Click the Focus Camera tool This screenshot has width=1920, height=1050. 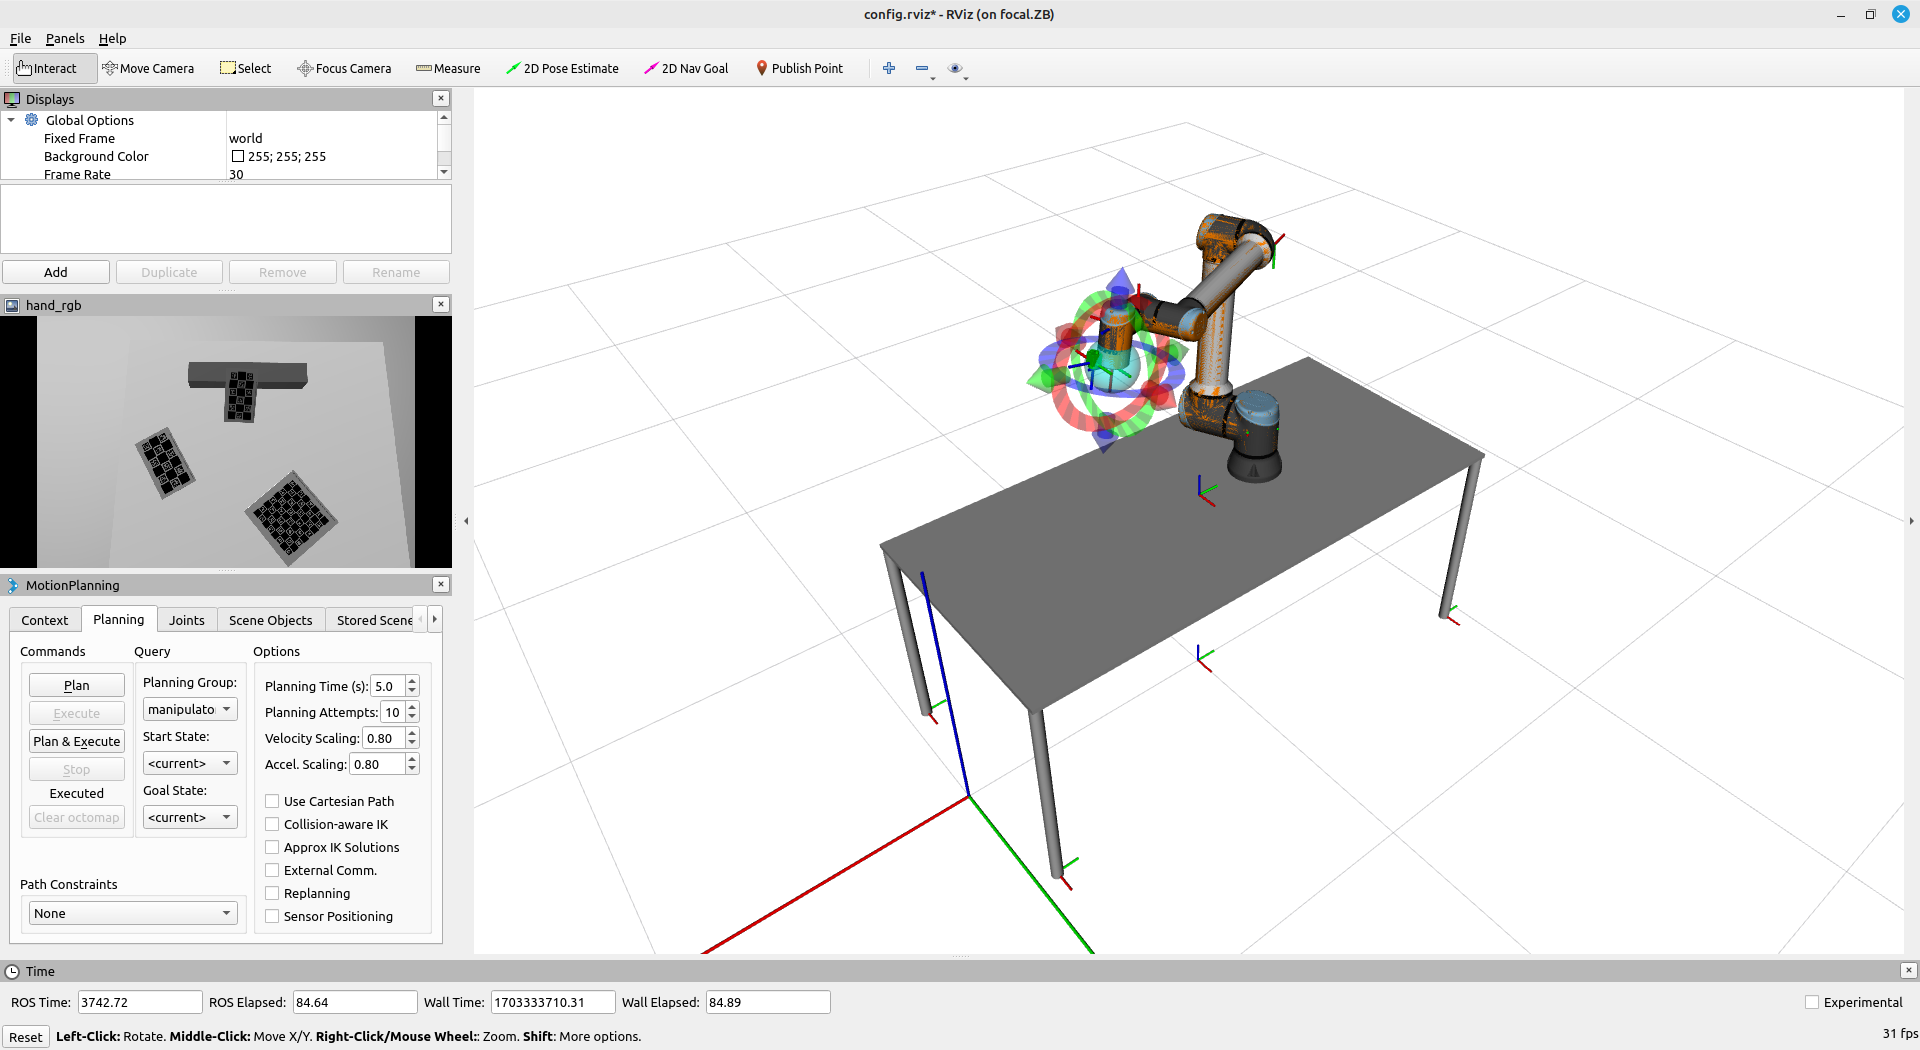coord(344,68)
